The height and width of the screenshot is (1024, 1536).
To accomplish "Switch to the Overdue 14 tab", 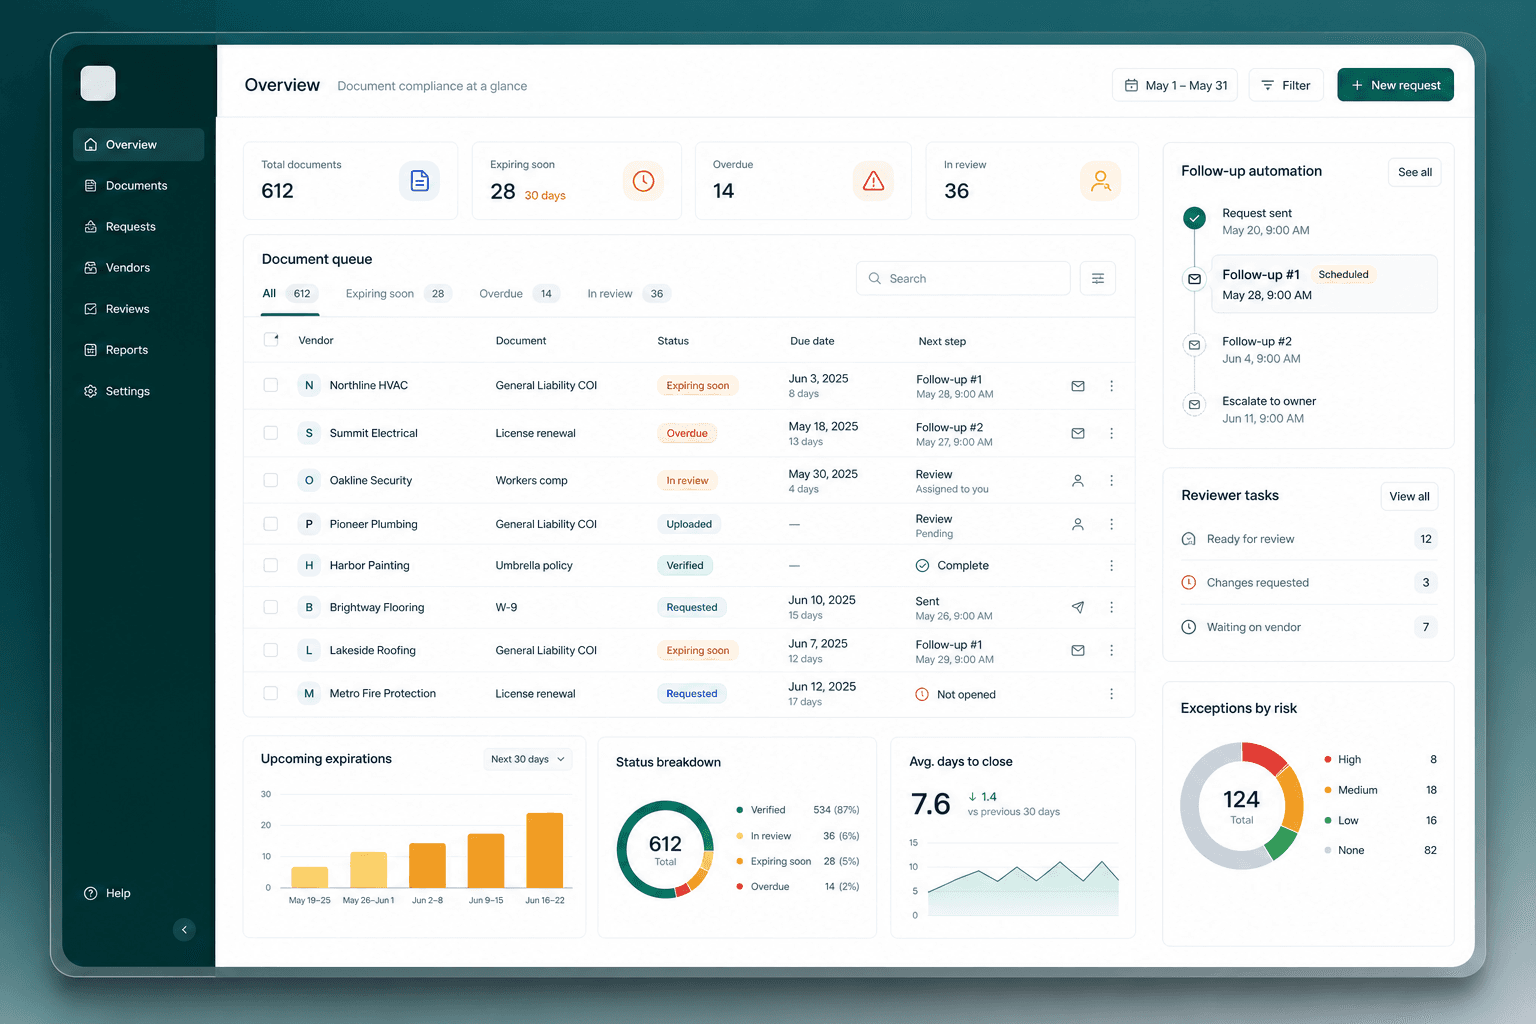I will point(519,294).
